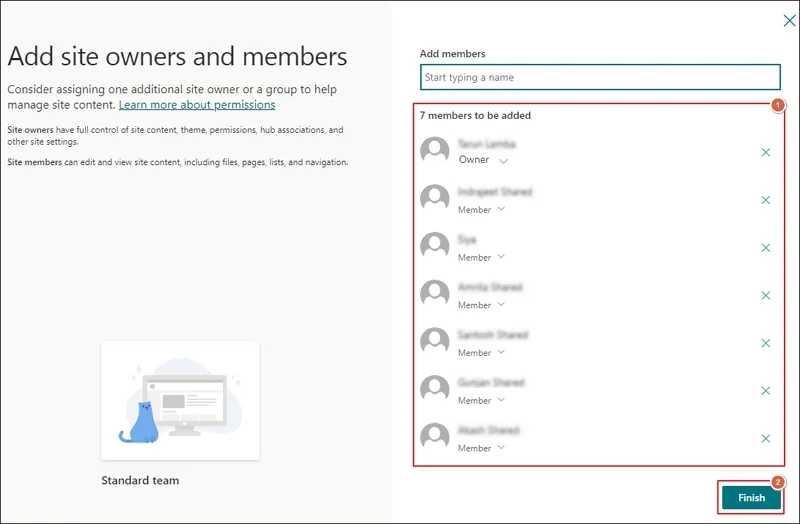Viewport: 800px width, 524px height.
Task: Click the avatar of third person, Siya
Action: (x=435, y=246)
